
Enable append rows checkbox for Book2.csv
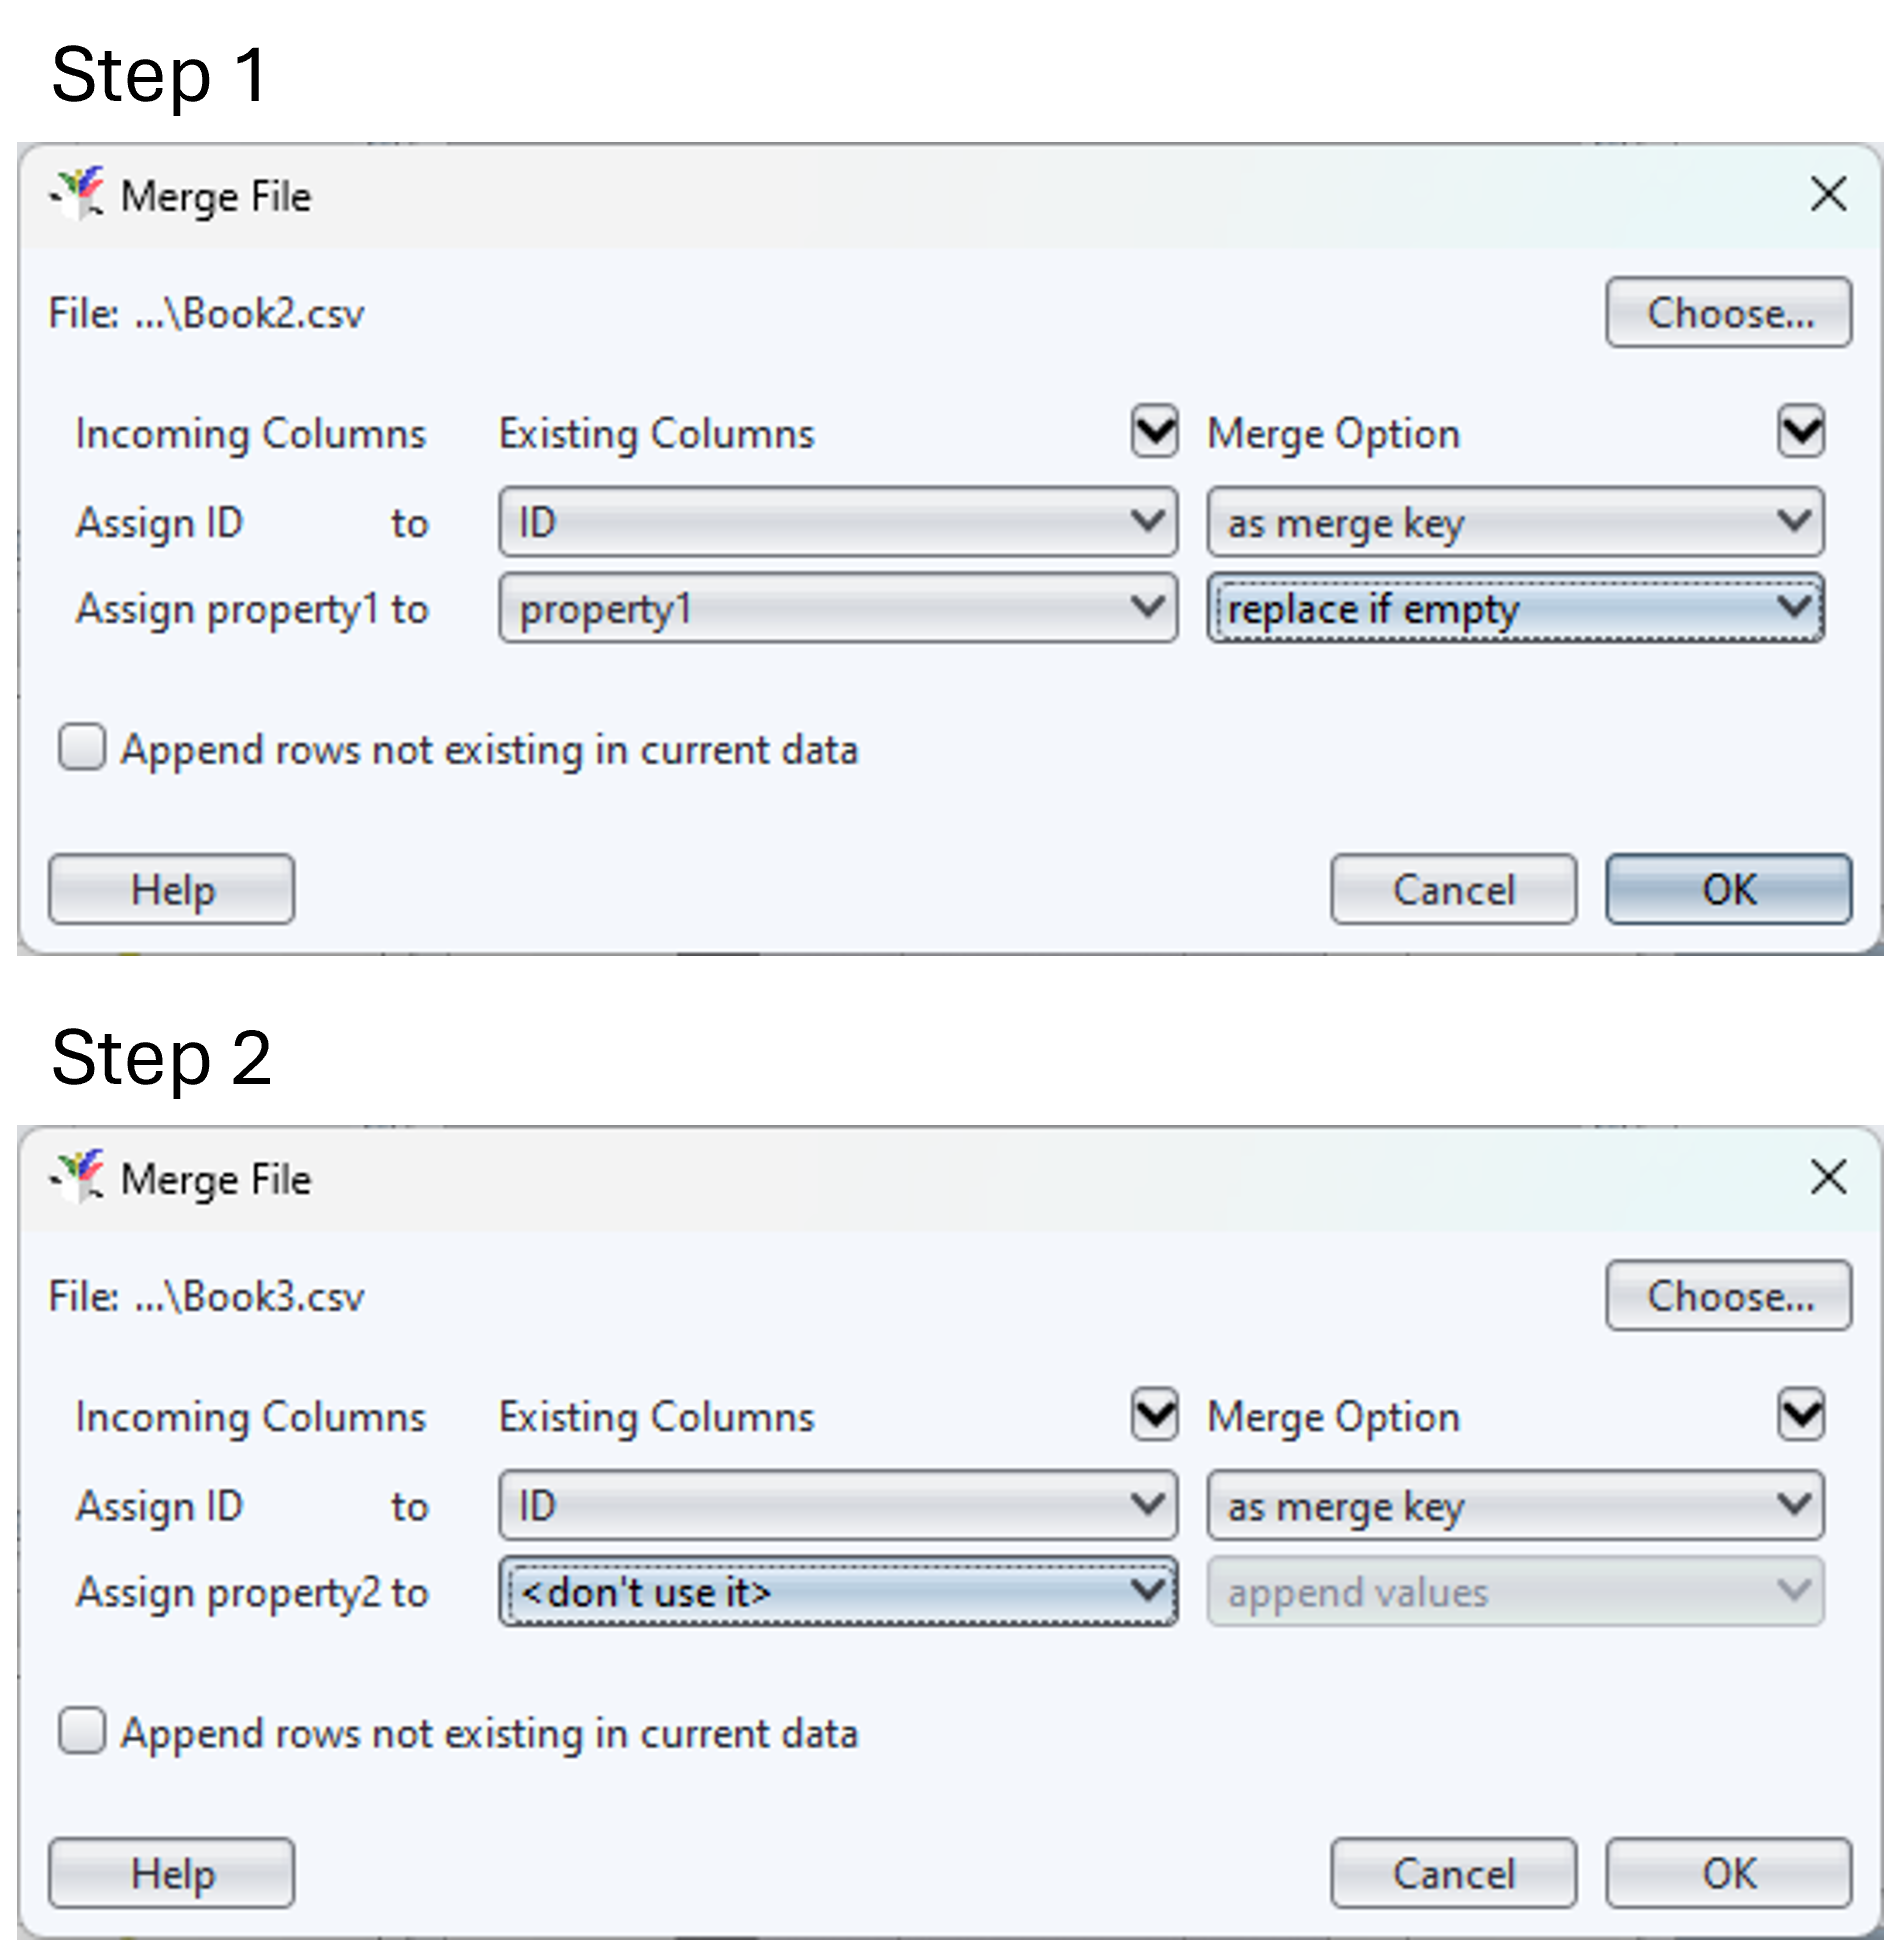coord(82,748)
